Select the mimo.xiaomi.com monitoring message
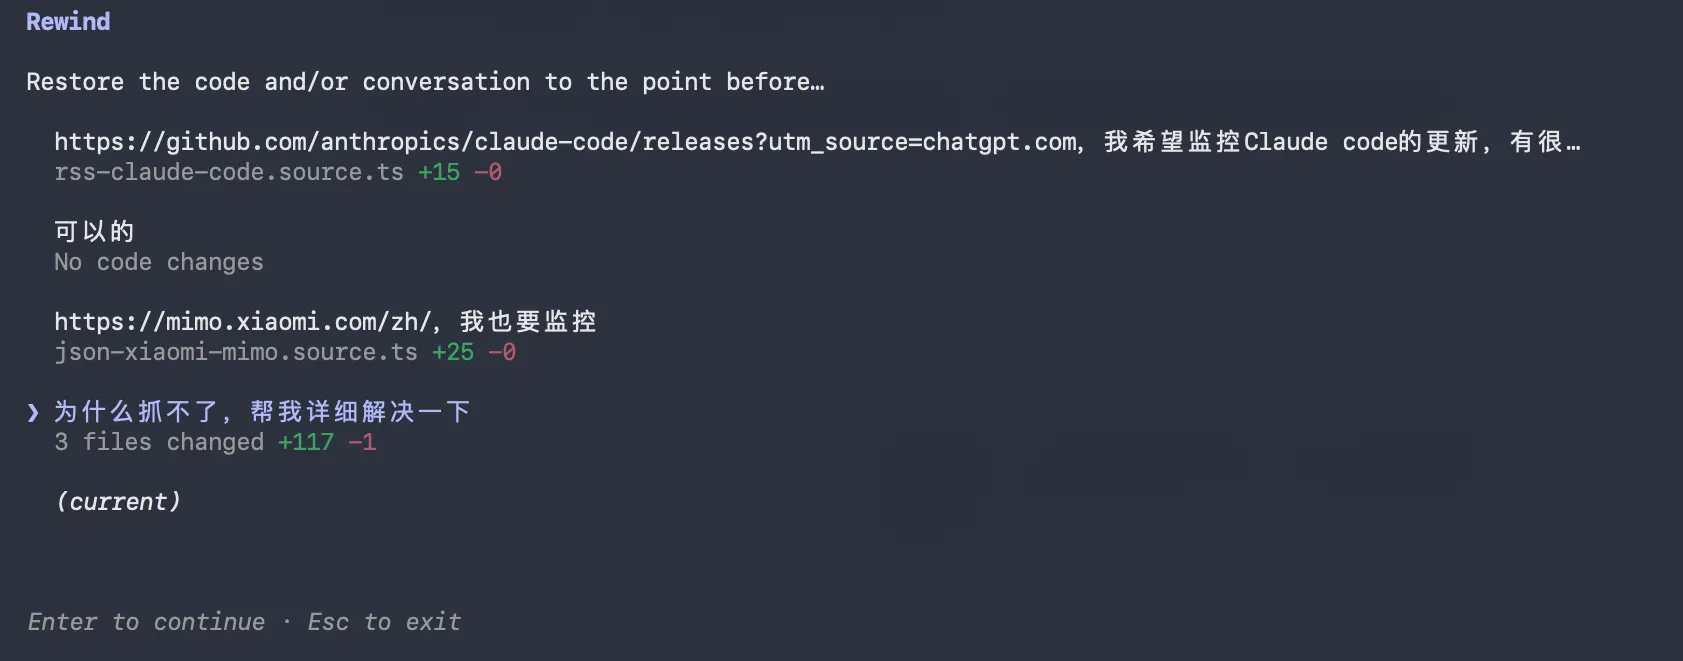This screenshot has height=661, width=1683. coord(325,322)
